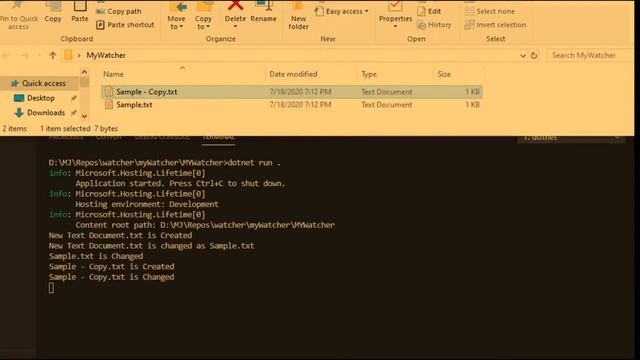Open the Move to dropdown
Screen dimensions: 640x360
pos(176,16)
